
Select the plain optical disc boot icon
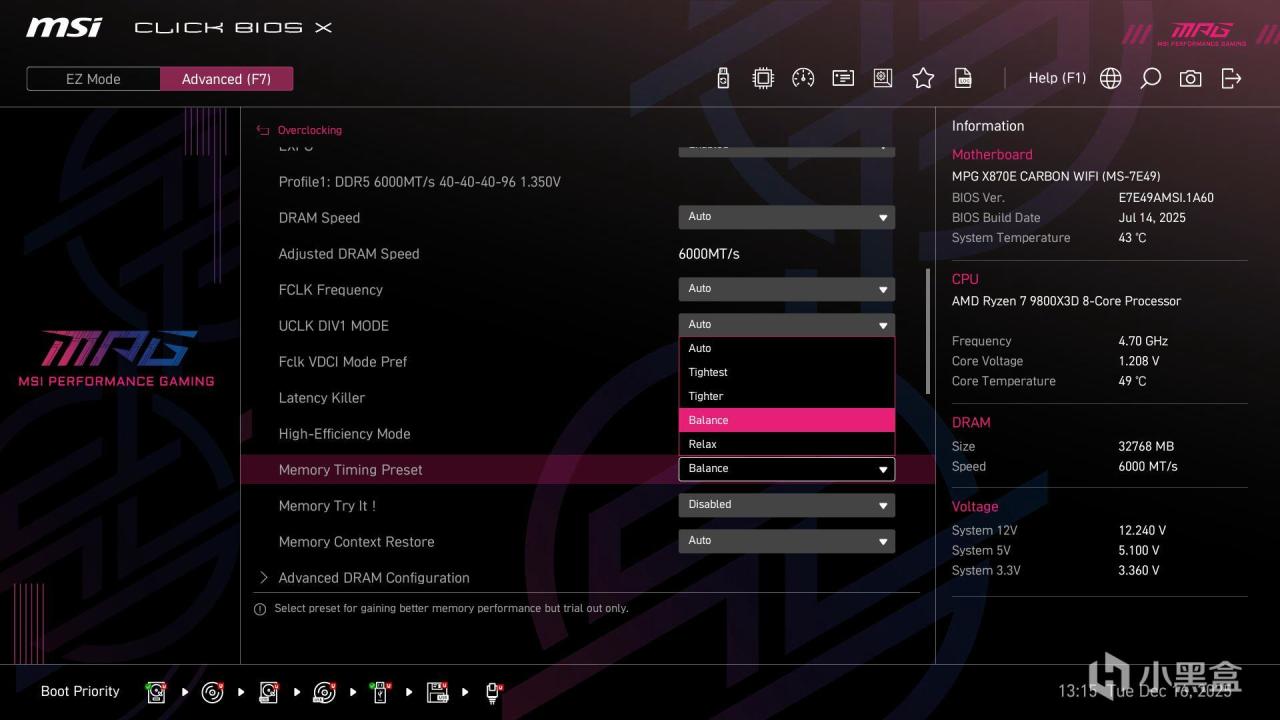pos(212,692)
